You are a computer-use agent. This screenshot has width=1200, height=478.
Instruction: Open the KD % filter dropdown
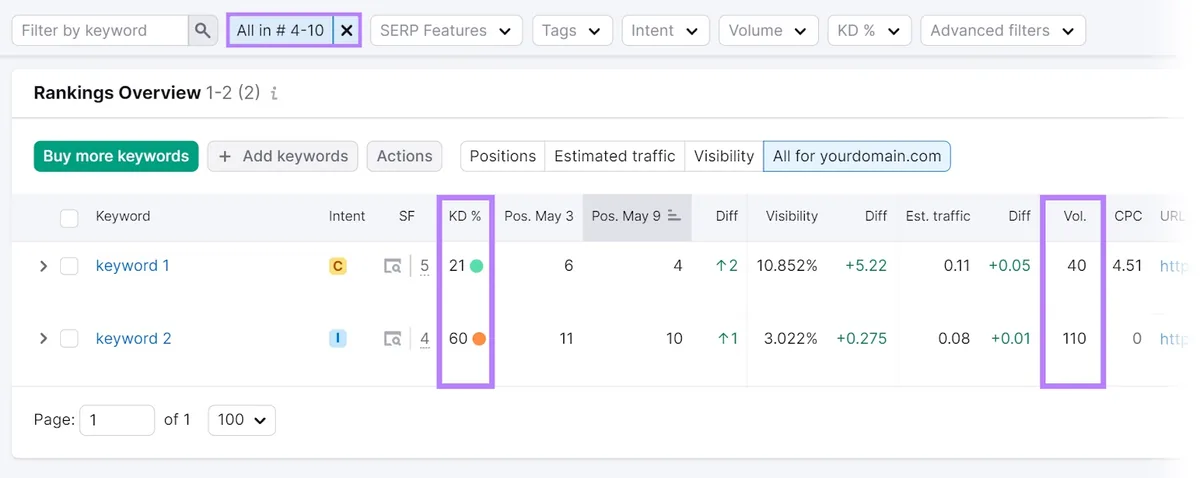pos(869,30)
